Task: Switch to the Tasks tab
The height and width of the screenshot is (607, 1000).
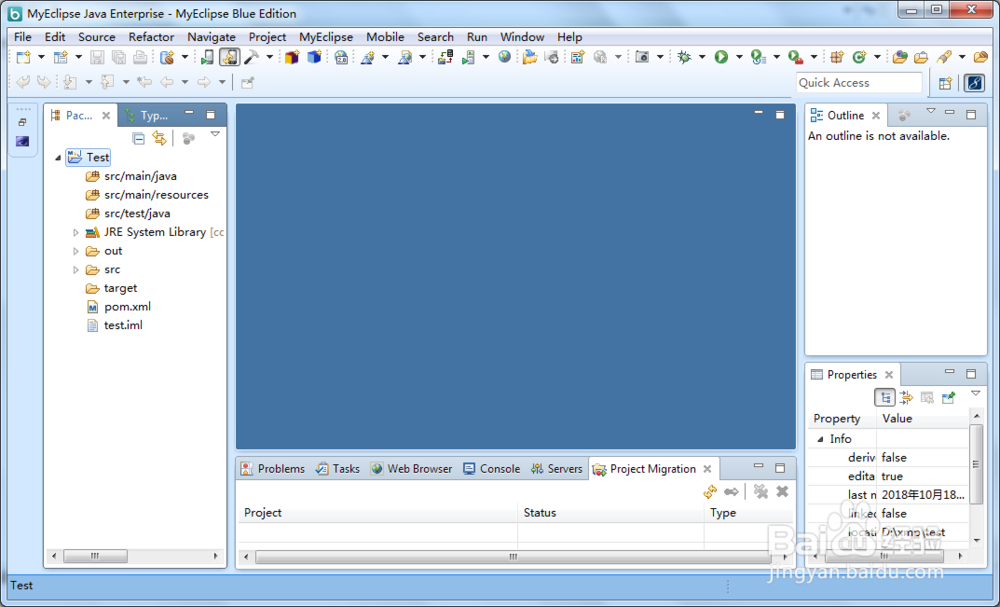Action: point(338,469)
